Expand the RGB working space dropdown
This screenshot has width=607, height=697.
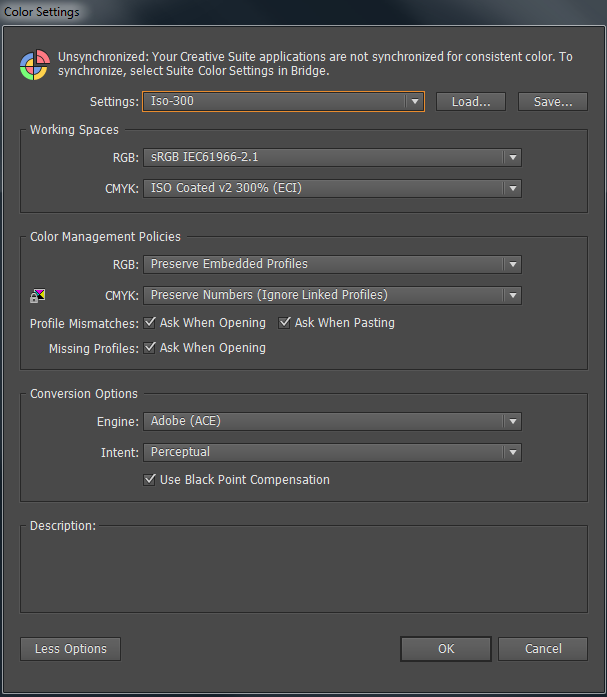pyautogui.click(x=333, y=157)
